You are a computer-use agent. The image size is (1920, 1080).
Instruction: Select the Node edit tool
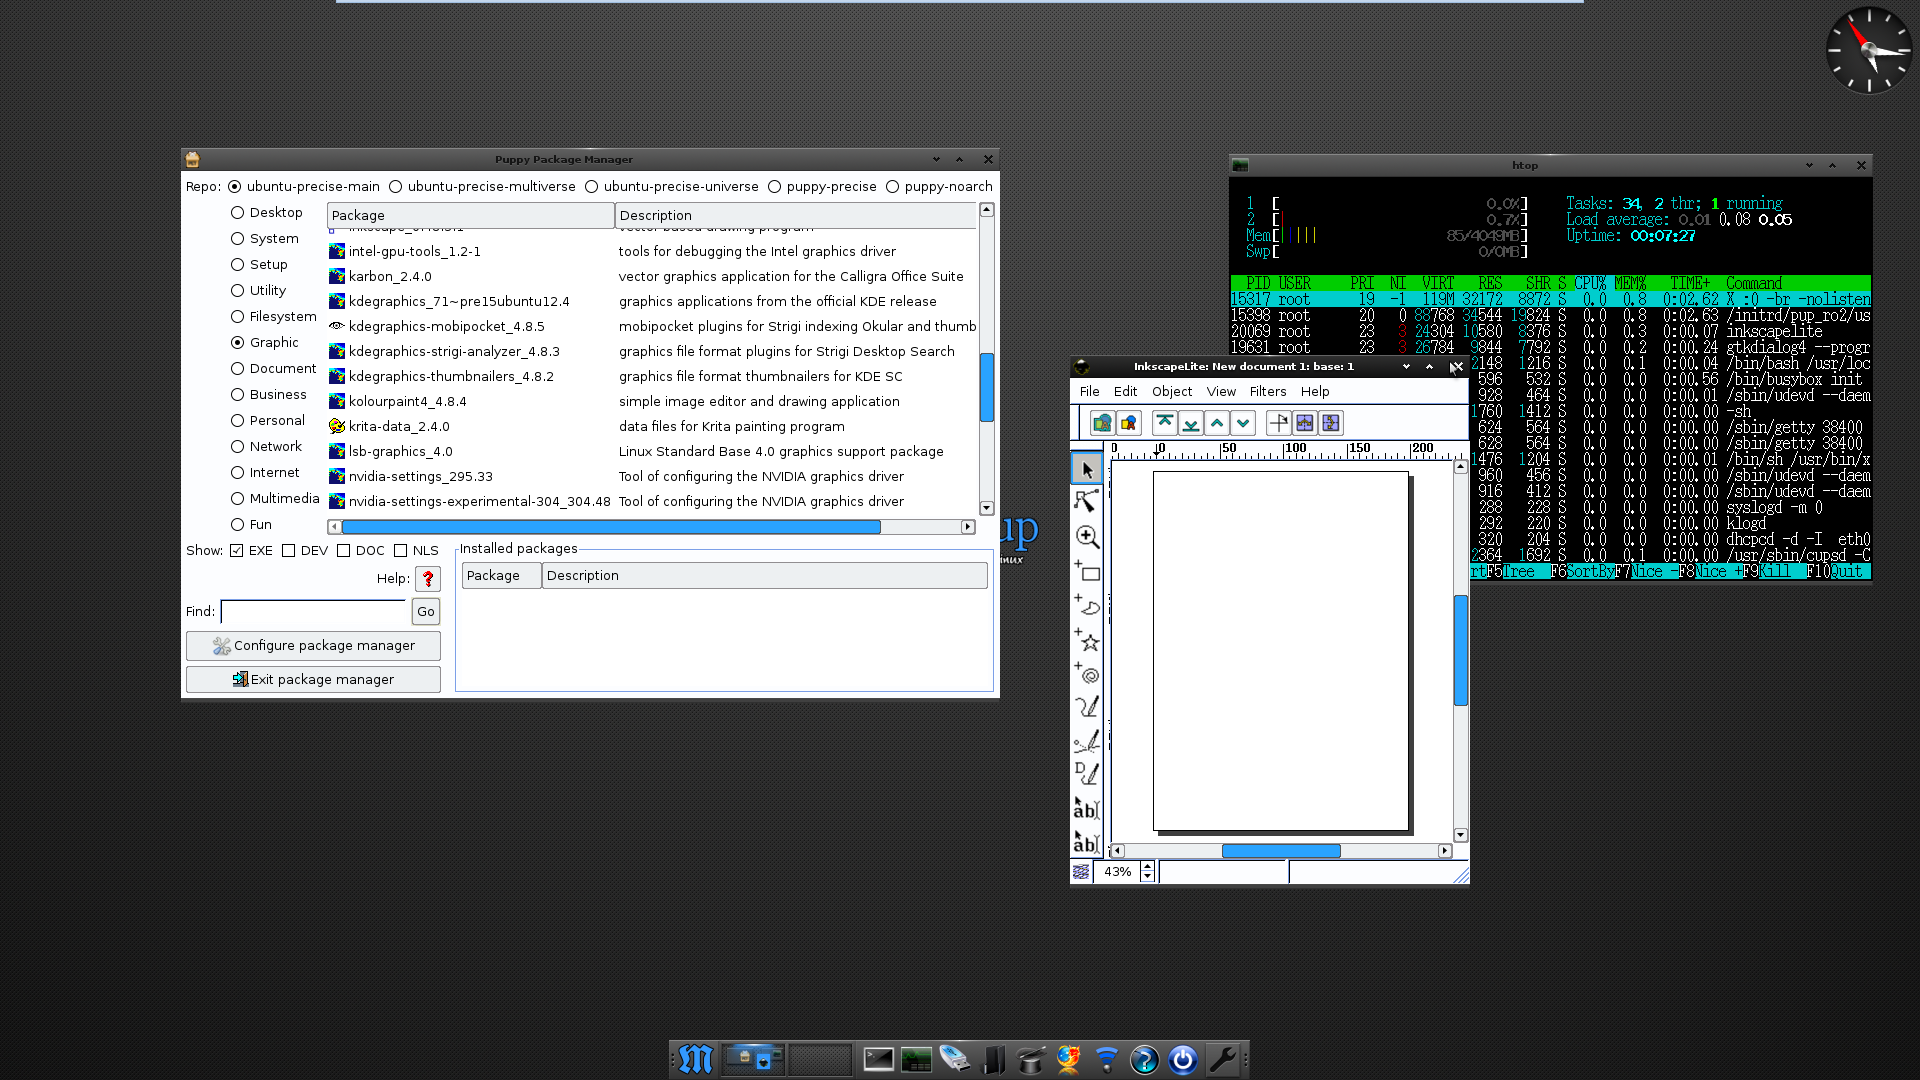pyautogui.click(x=1087, y=501)
